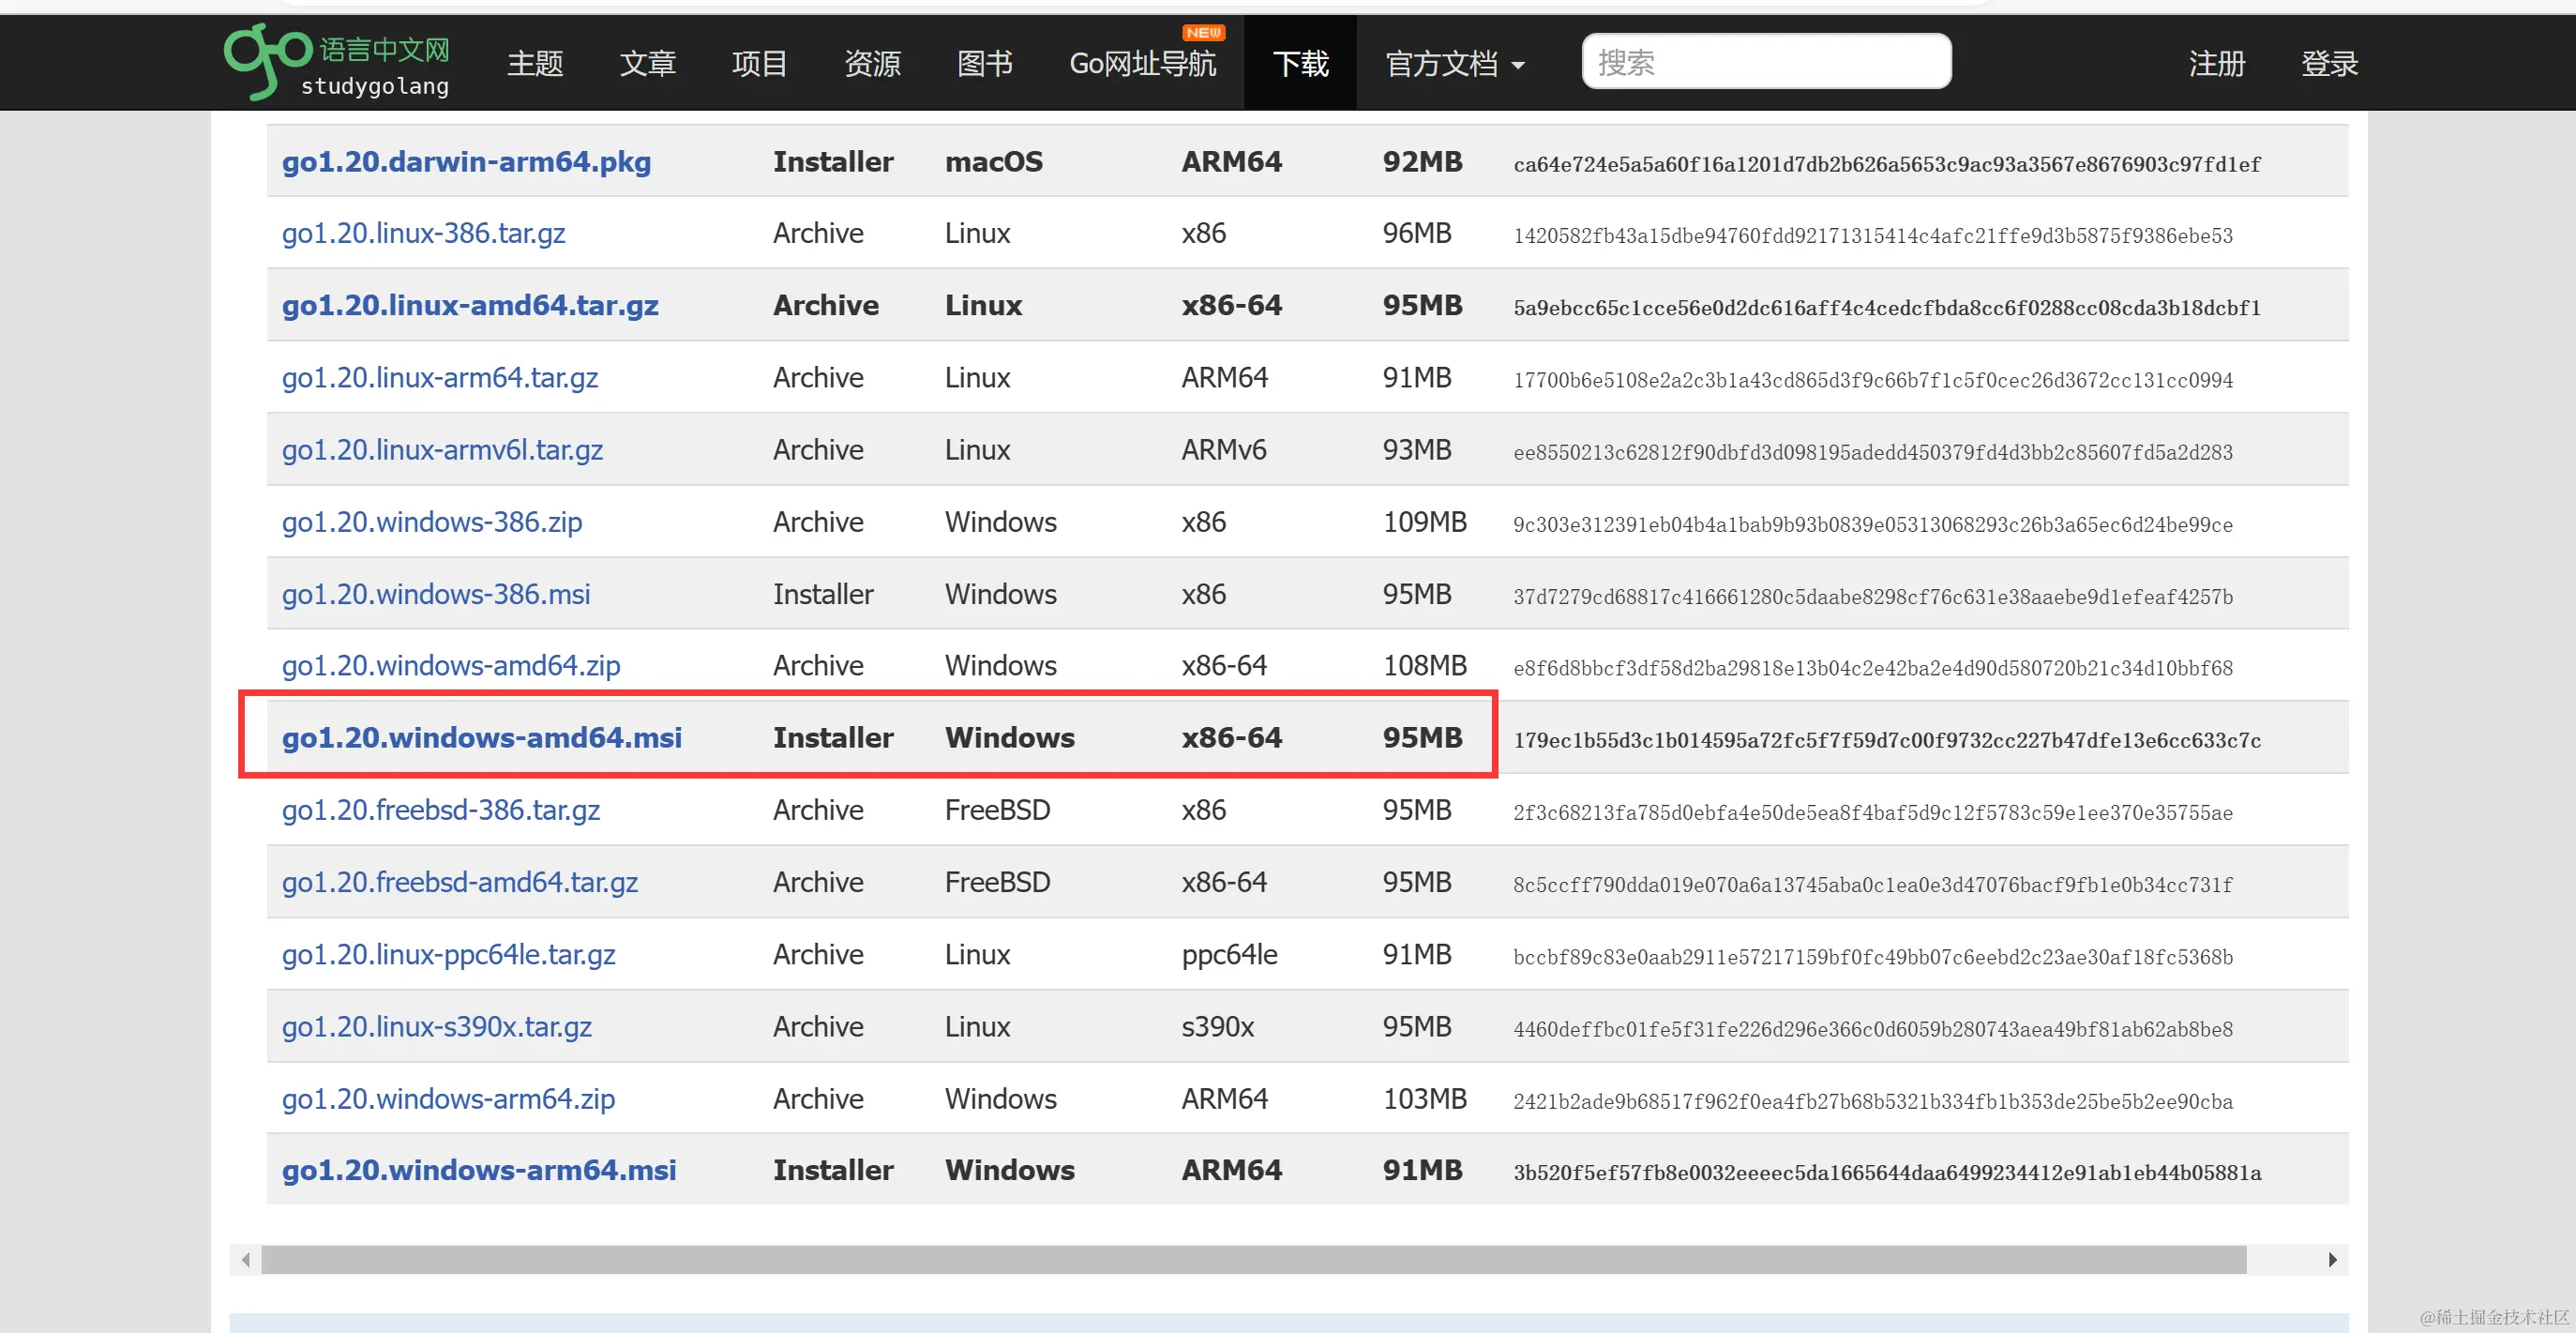This screenshot has height=1333, width=2576.
Task: Click the 登录 login link
Action: click(2329, 64)
